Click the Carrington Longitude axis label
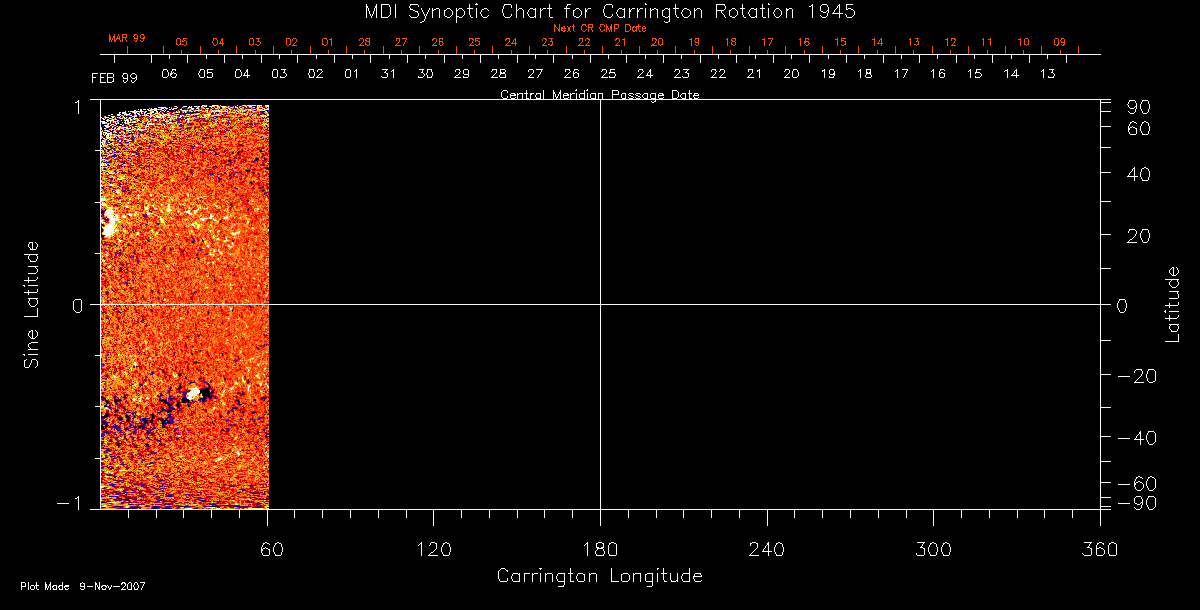This screenshot has height=610, width=1200. click(x=599, y=577)
